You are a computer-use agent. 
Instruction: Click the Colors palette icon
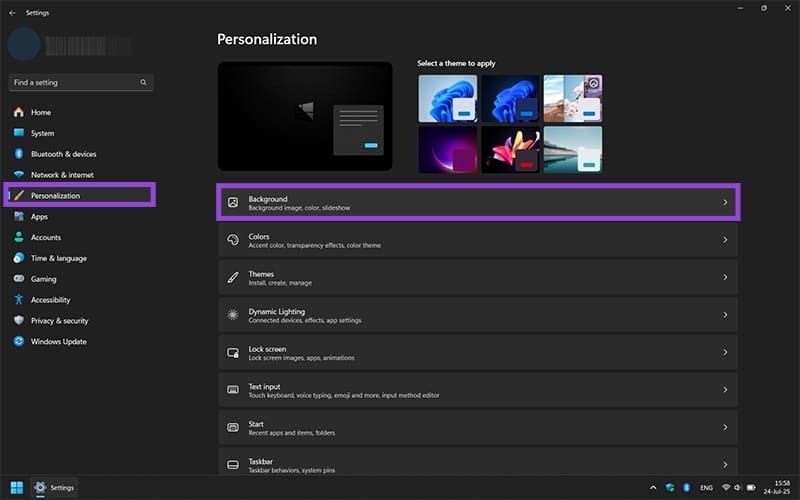pos(233,240)
